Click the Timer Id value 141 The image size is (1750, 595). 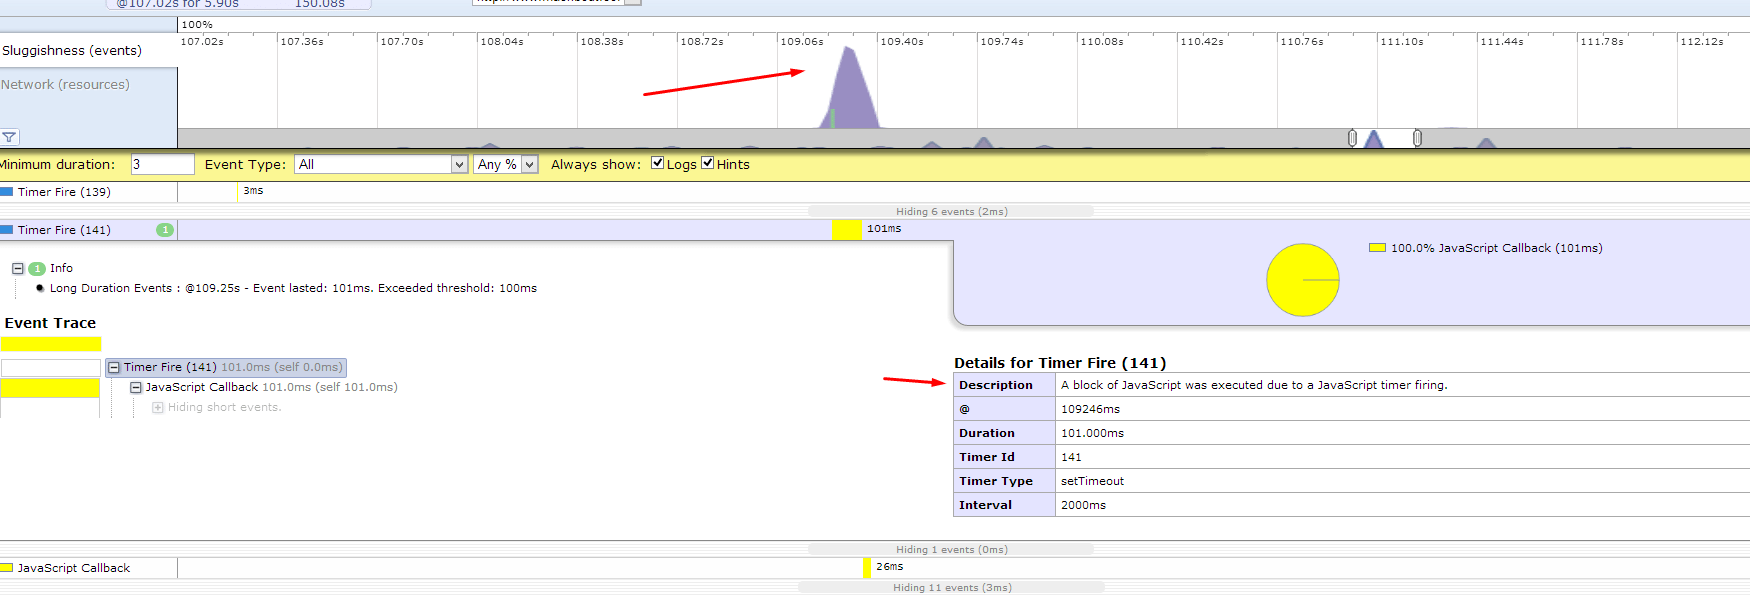click(x=1071, y=457)
